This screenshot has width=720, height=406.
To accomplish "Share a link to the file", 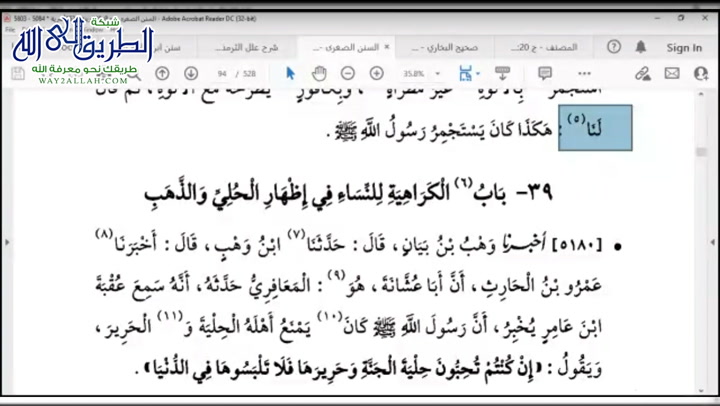I will [x=643, y=73].
